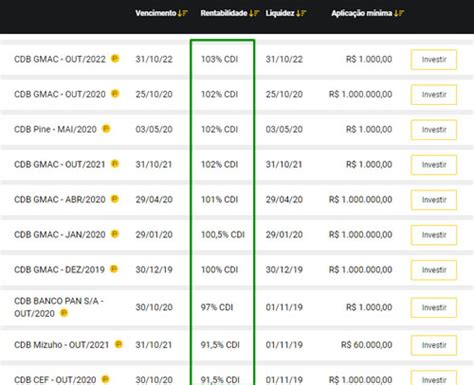The image size is (474, 385).
Task: Select the CDB GMAC - OUT/2022 name
Action: pos(60,59)
